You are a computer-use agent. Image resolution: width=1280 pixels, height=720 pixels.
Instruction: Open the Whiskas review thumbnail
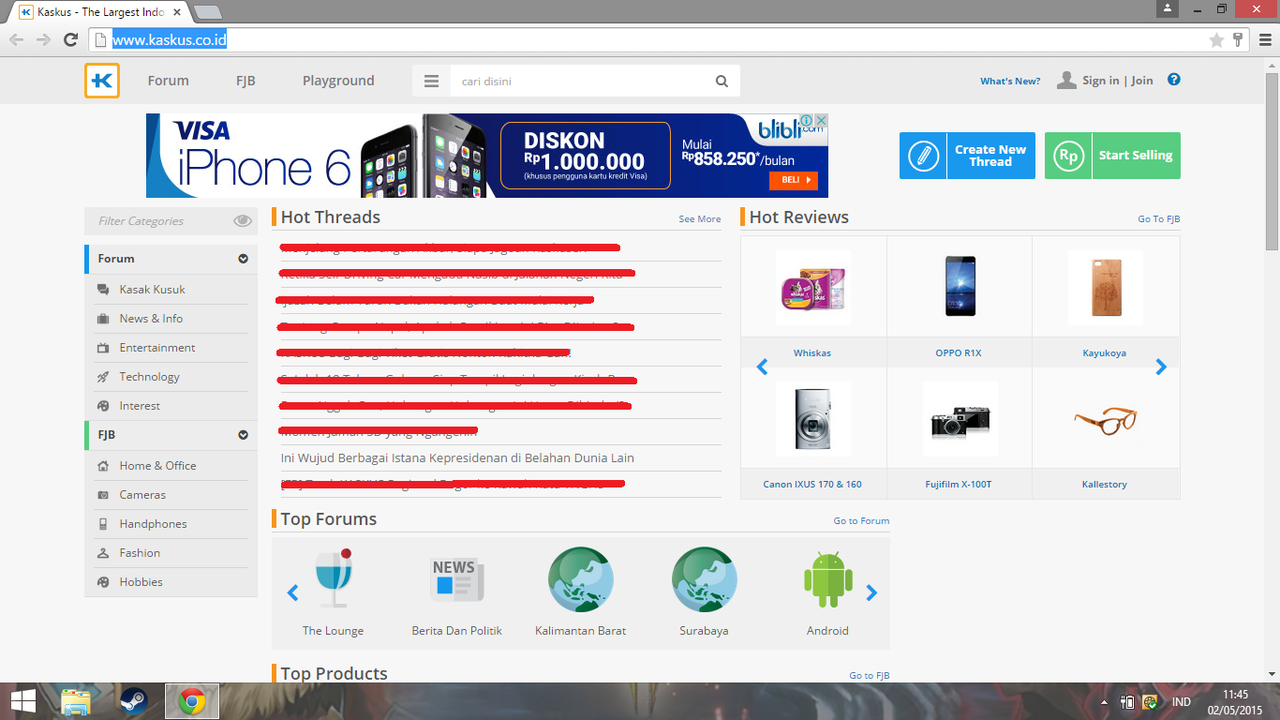click(812, 287)
